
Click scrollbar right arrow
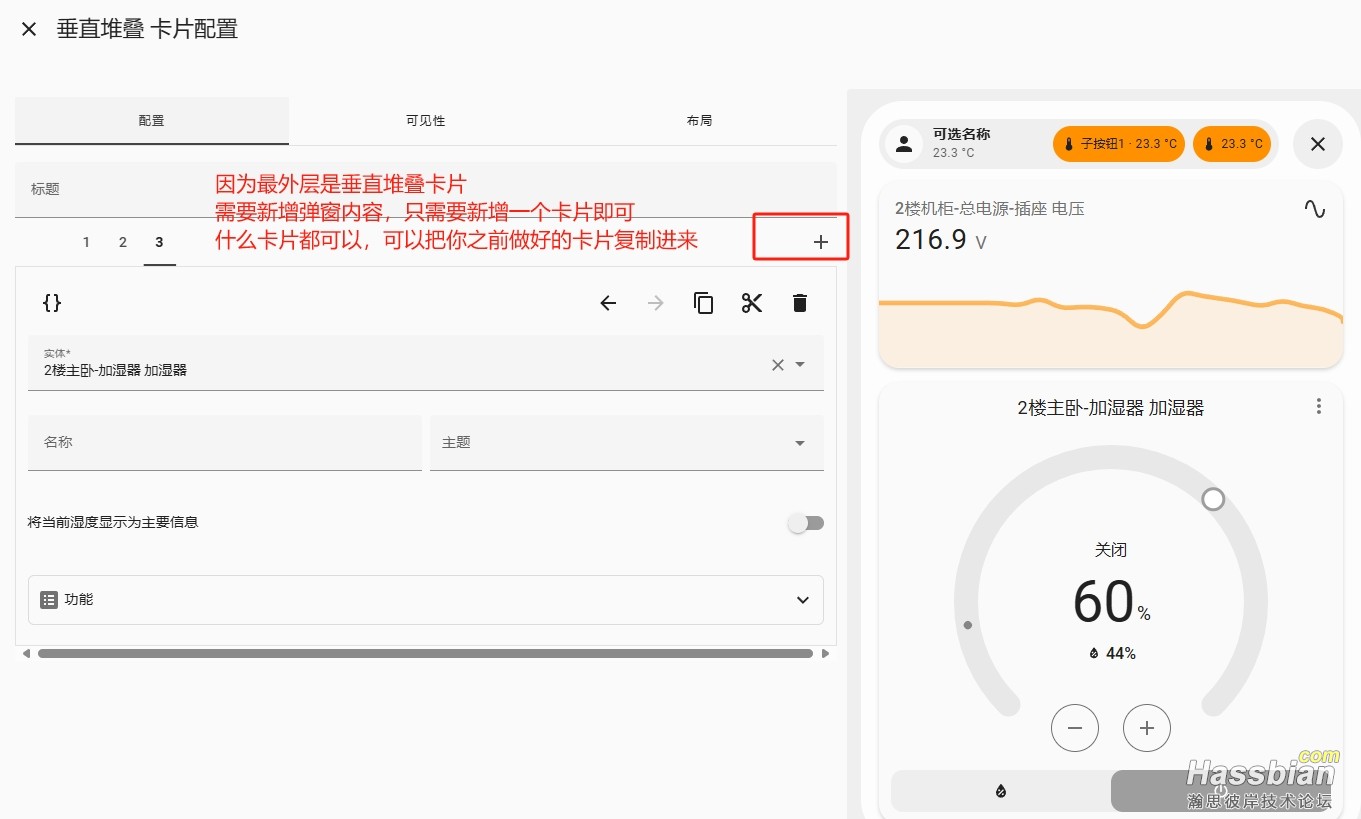click(825, 653)
